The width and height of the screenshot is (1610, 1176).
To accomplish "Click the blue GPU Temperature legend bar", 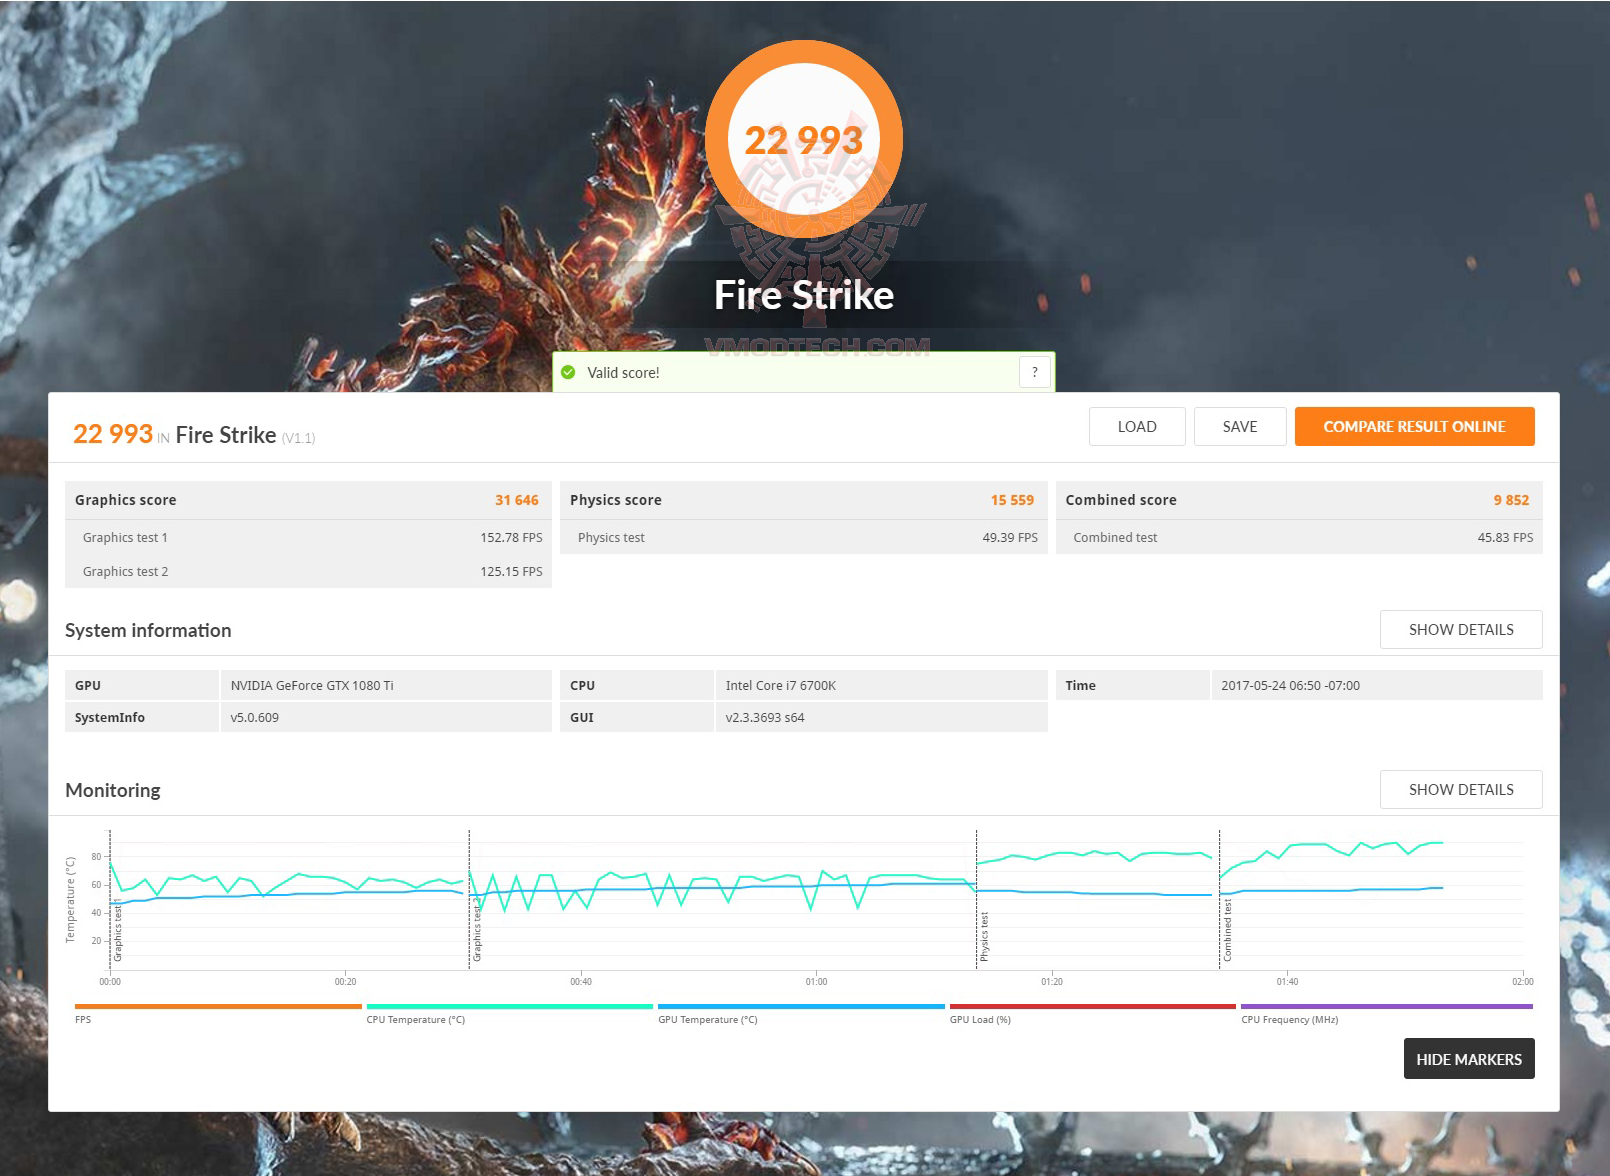I will point(800,1008).
